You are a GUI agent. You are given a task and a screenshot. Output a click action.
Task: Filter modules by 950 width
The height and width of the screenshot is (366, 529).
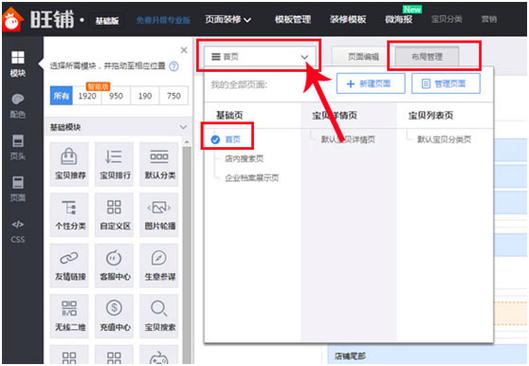(116, 96)
